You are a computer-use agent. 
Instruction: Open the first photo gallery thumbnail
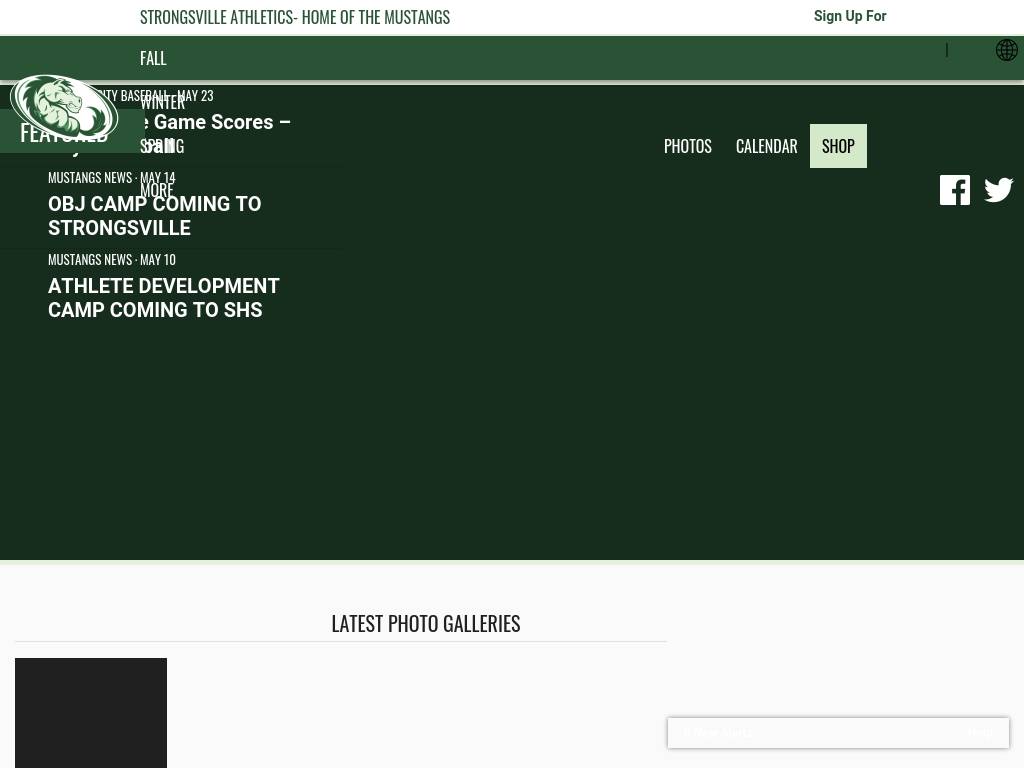tap(91, 712)
